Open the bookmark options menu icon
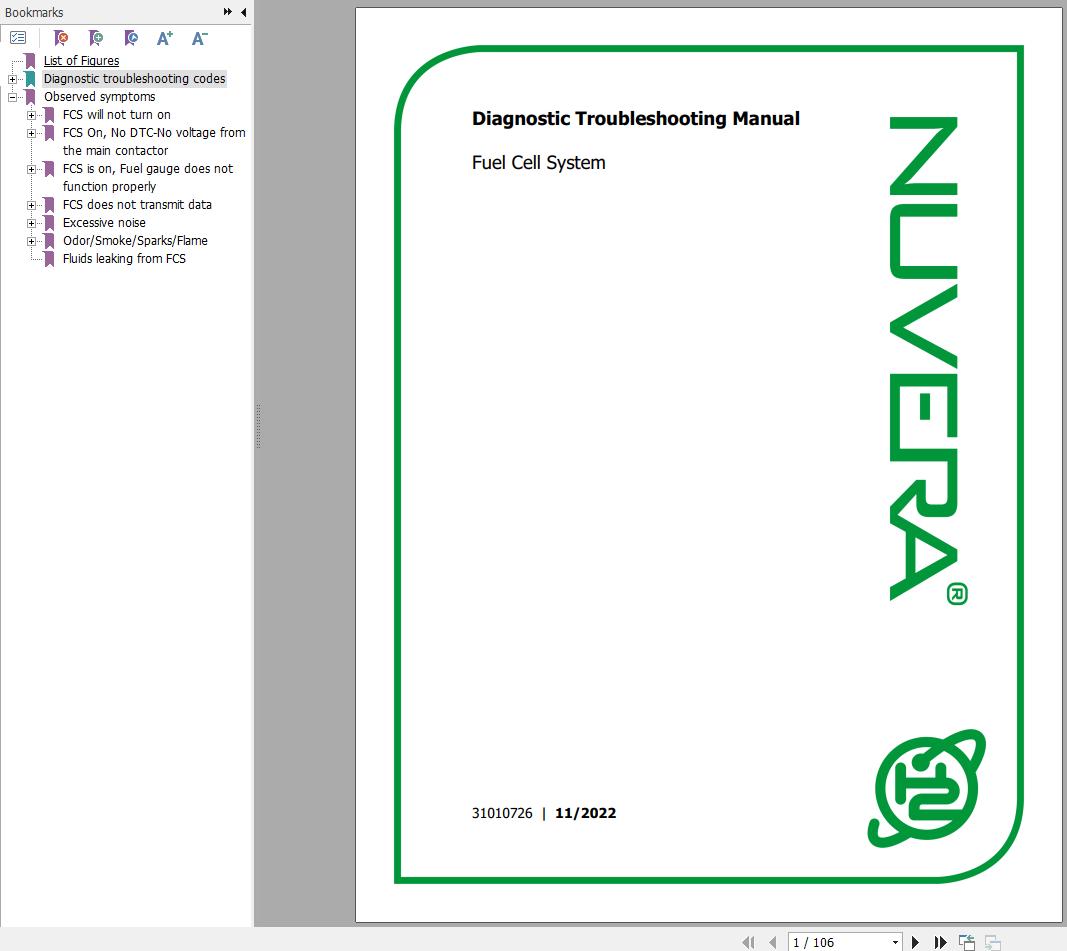The width and height of the screenshot is (1067, 951). 18,37
